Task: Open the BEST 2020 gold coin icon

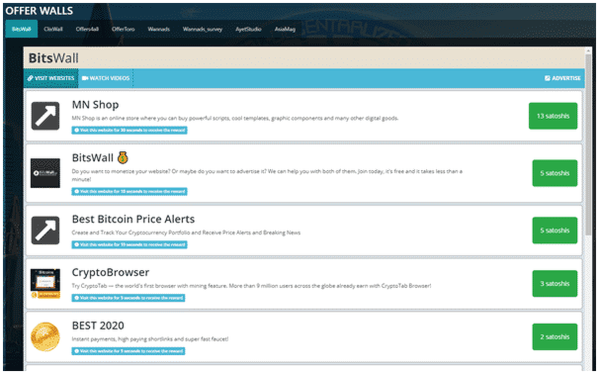Action: tap(45, 337)
